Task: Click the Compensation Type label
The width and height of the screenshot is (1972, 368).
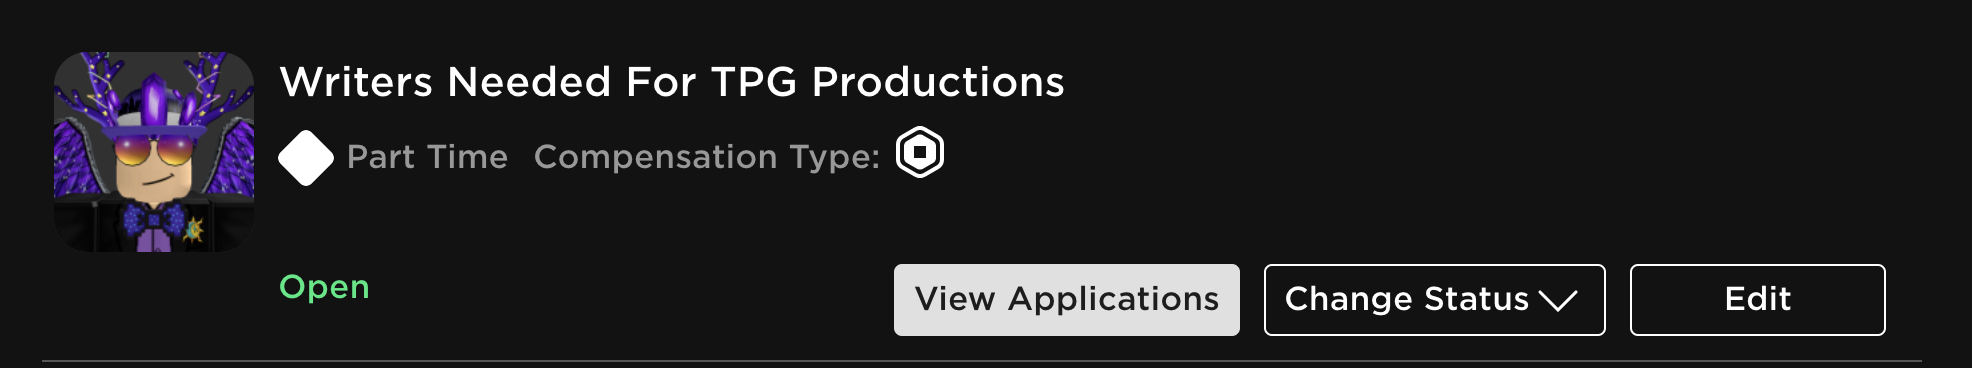Action: 706,157
